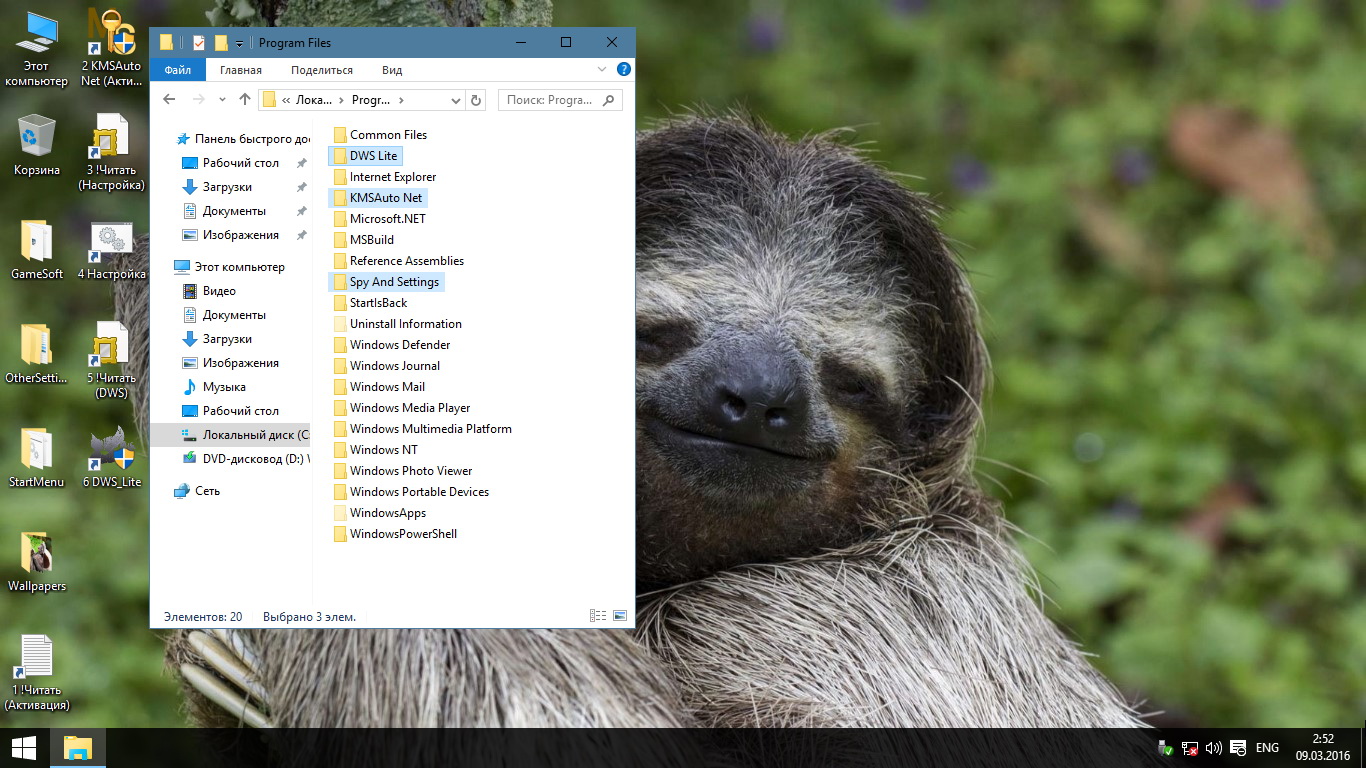Click the refresh button in address bar
Image resolution: width=1366 pixels, height=768 pixels.
[x=476, y=100]
